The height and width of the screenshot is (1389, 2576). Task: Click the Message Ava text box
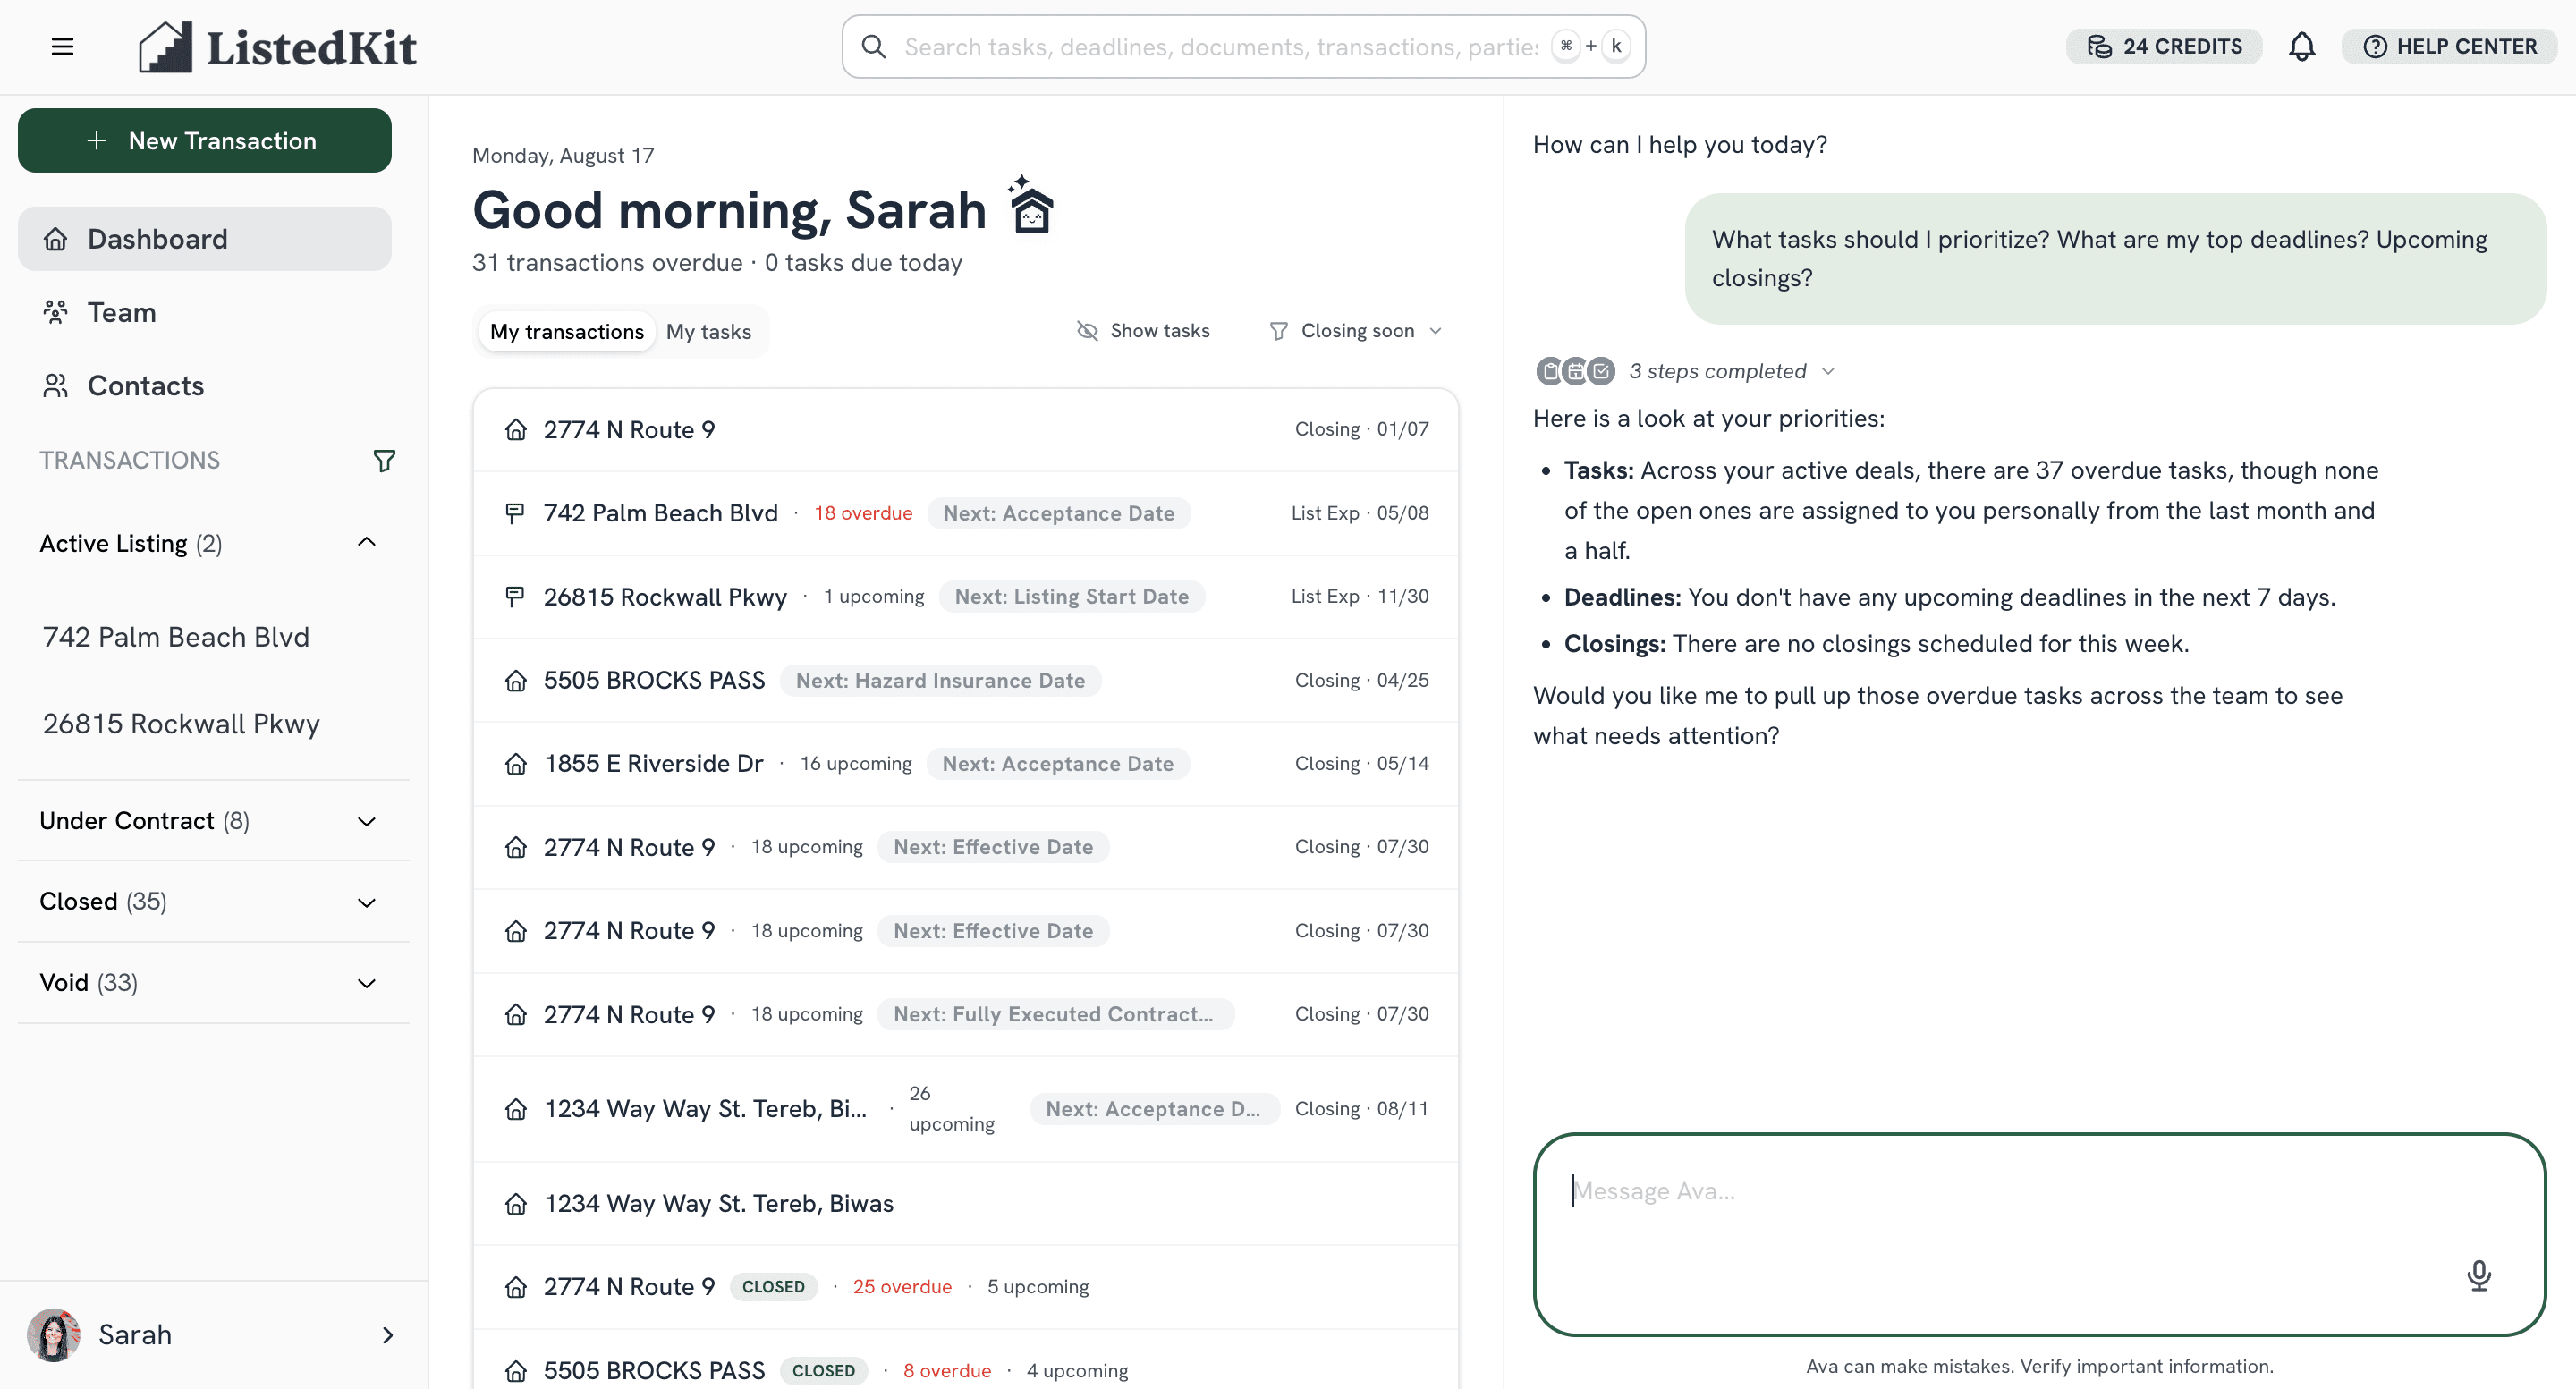(2039, 1234)
